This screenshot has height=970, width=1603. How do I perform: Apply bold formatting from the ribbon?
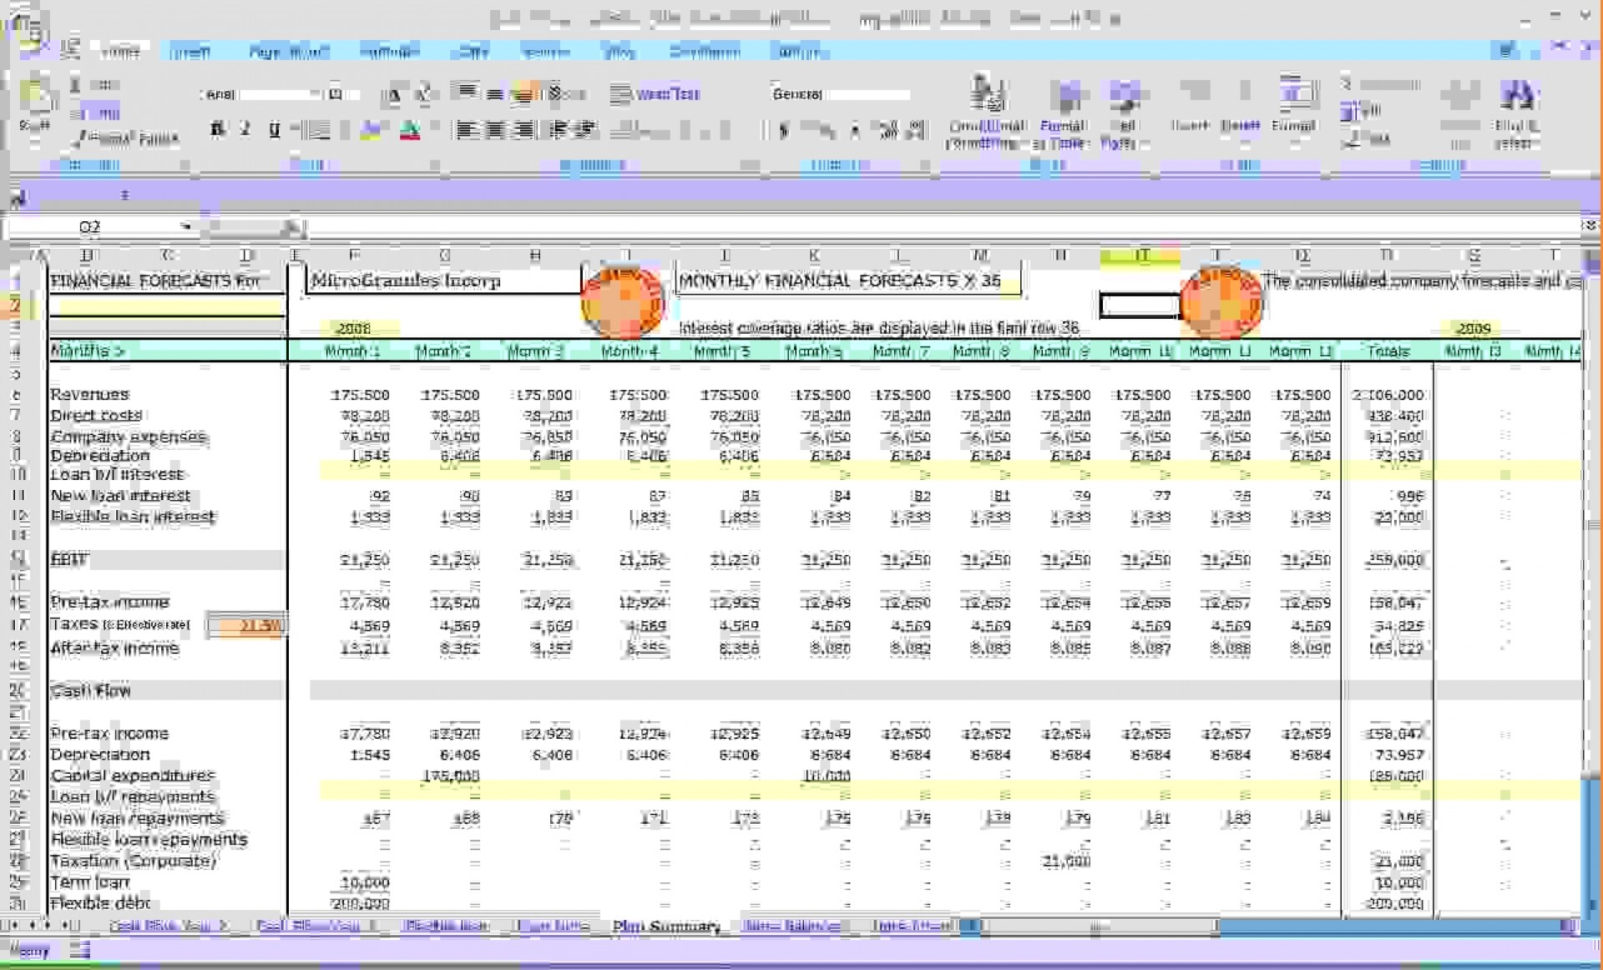click(216, 128)
